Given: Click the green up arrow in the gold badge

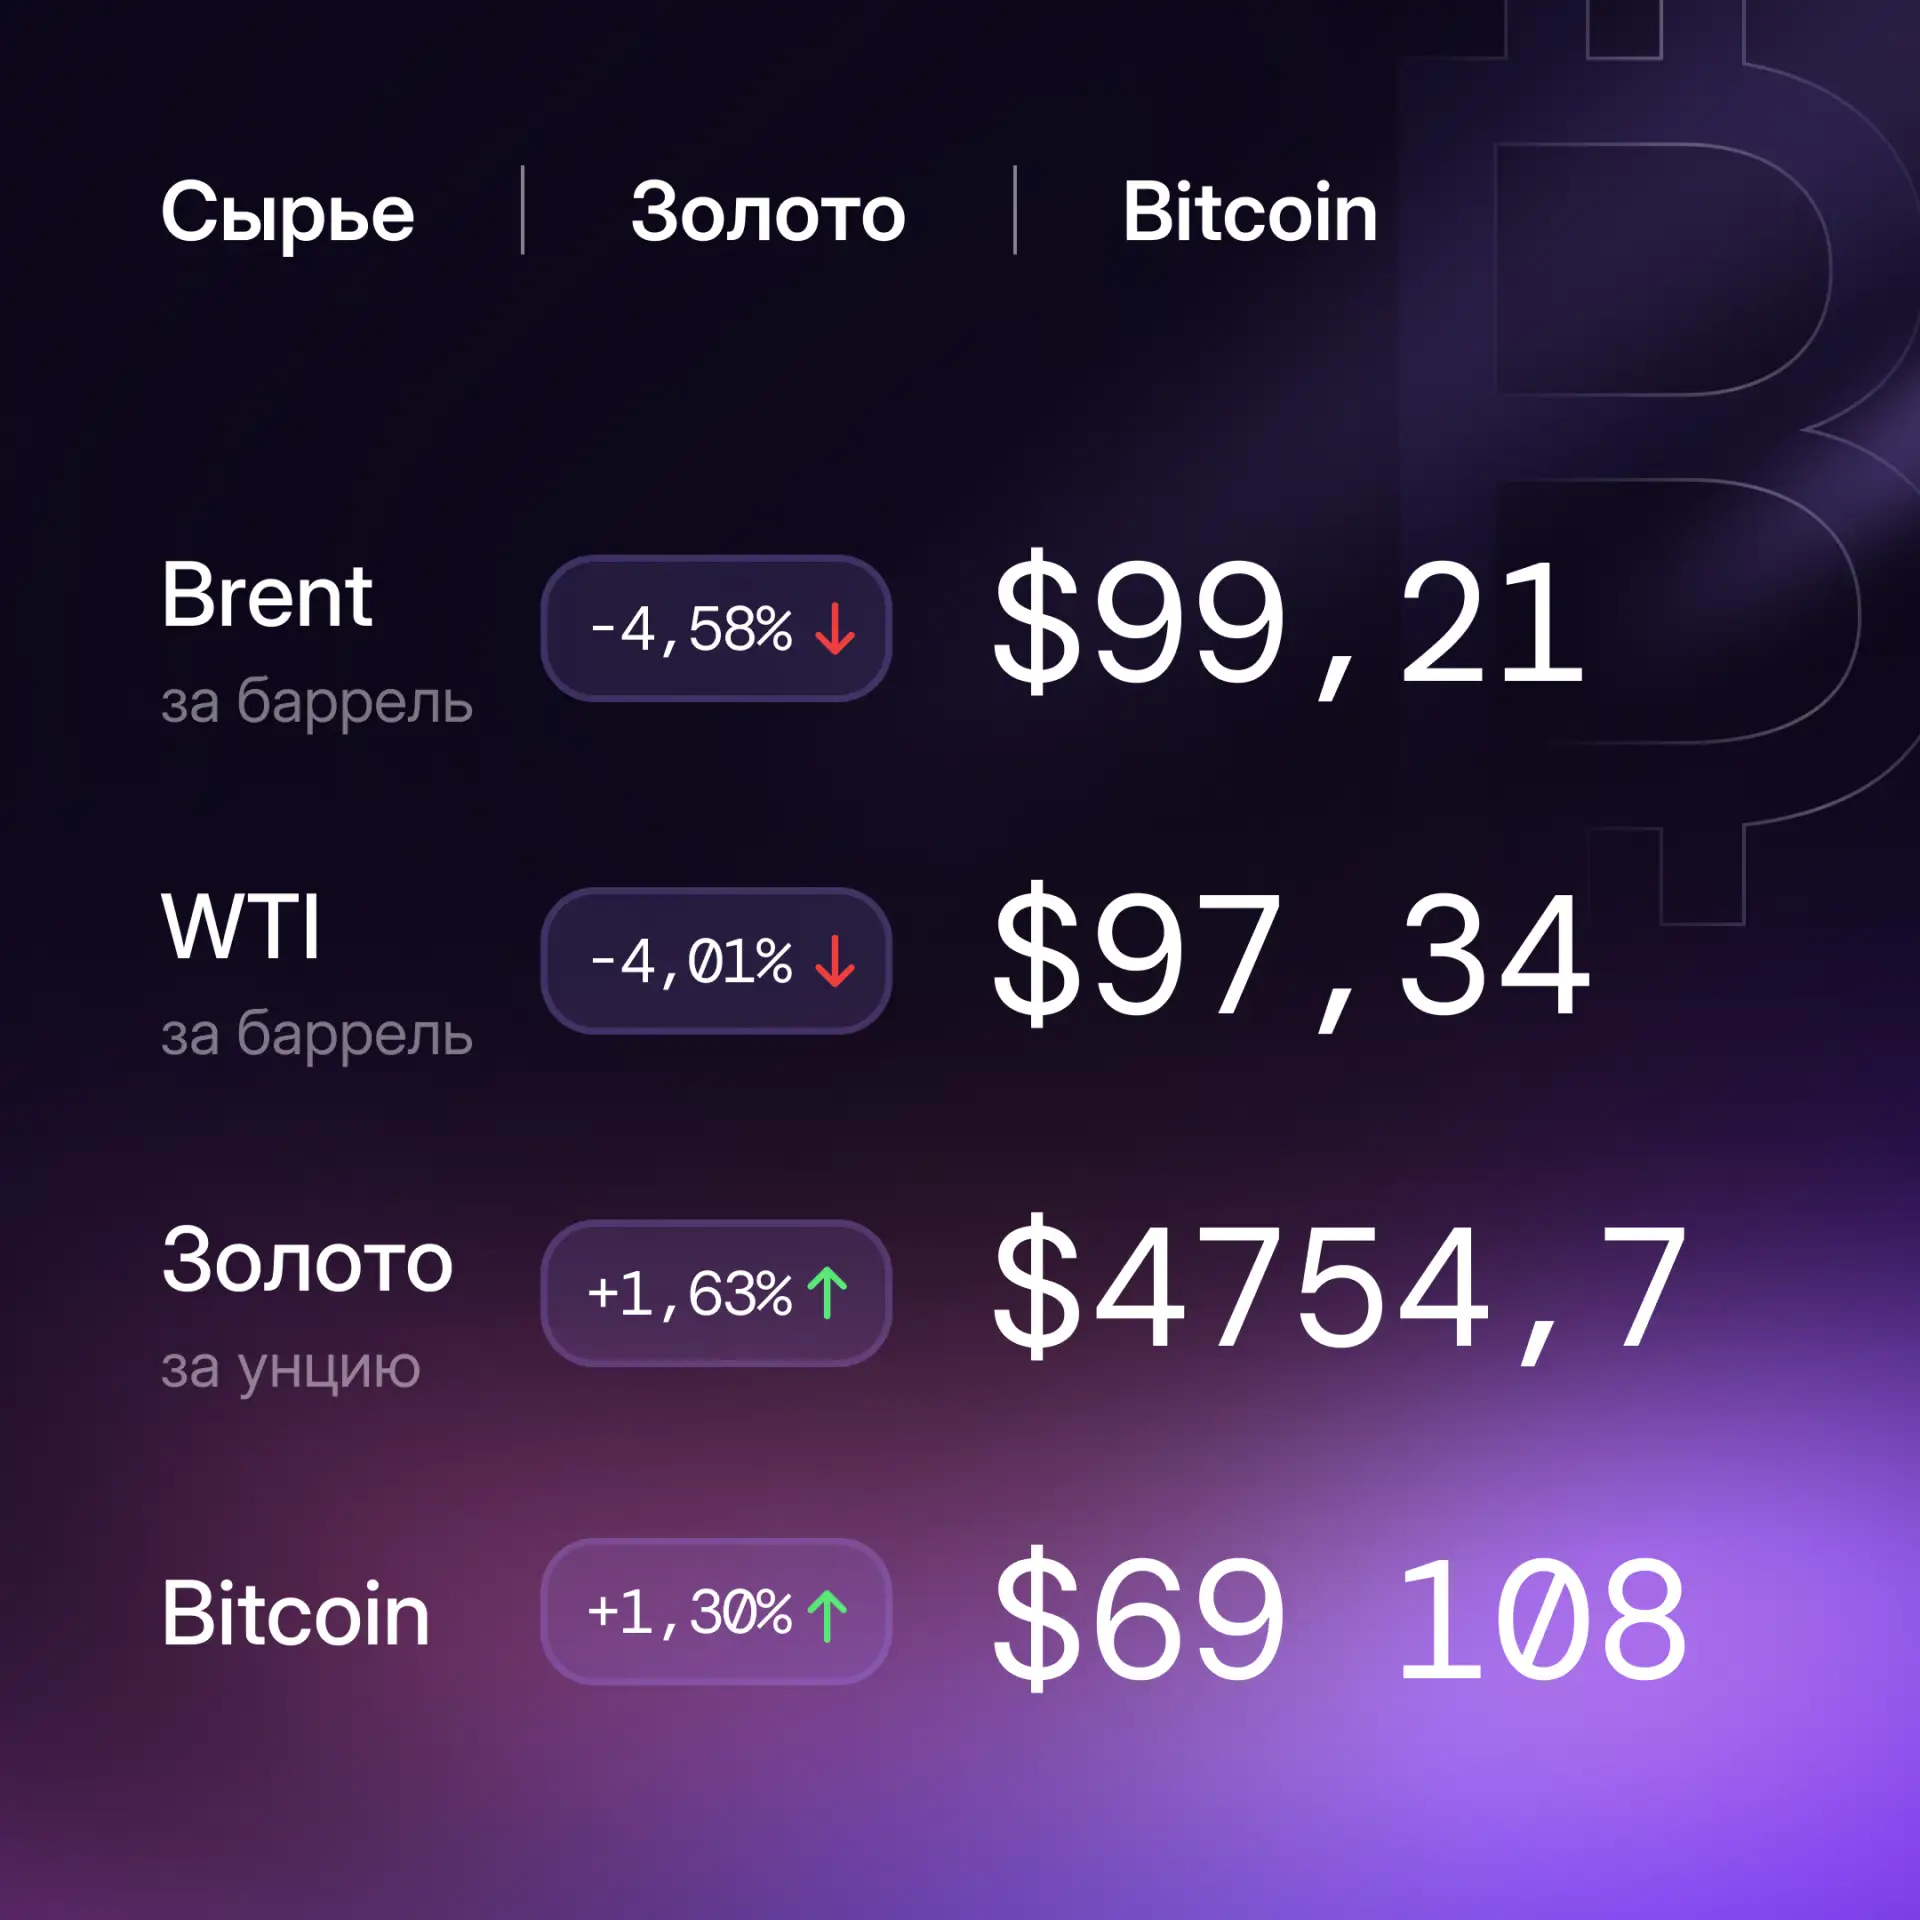Looking at the screenshot, I should click(x=827, y=1293).
